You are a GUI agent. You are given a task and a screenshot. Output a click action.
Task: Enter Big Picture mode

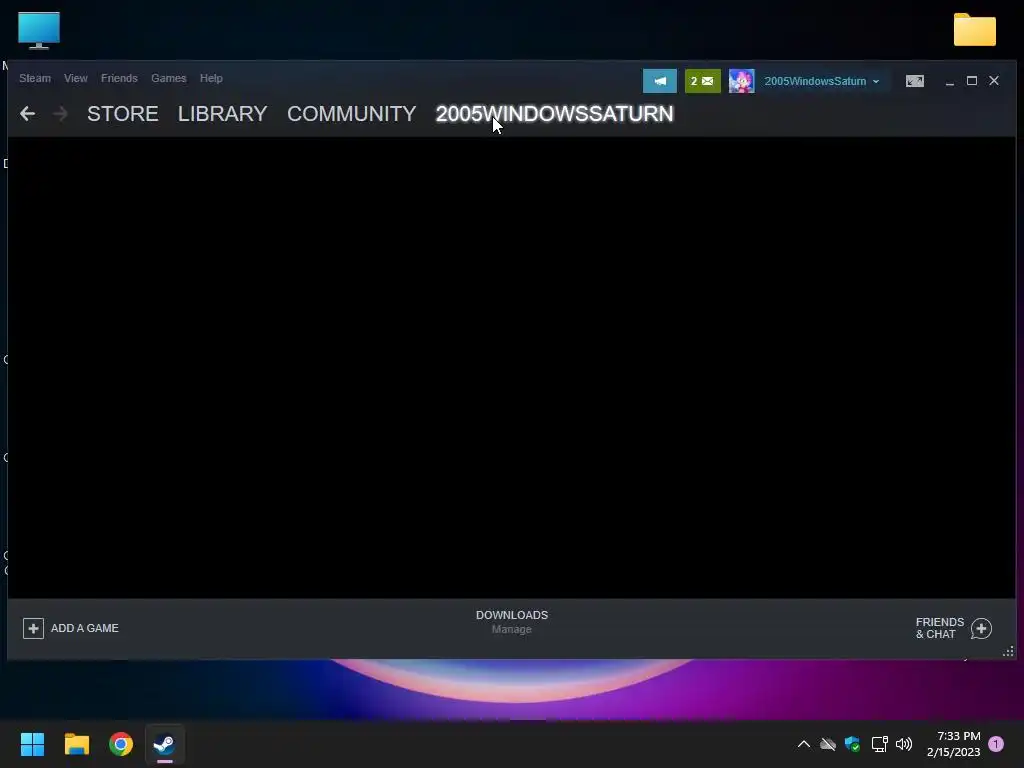[x=914, y=81]
